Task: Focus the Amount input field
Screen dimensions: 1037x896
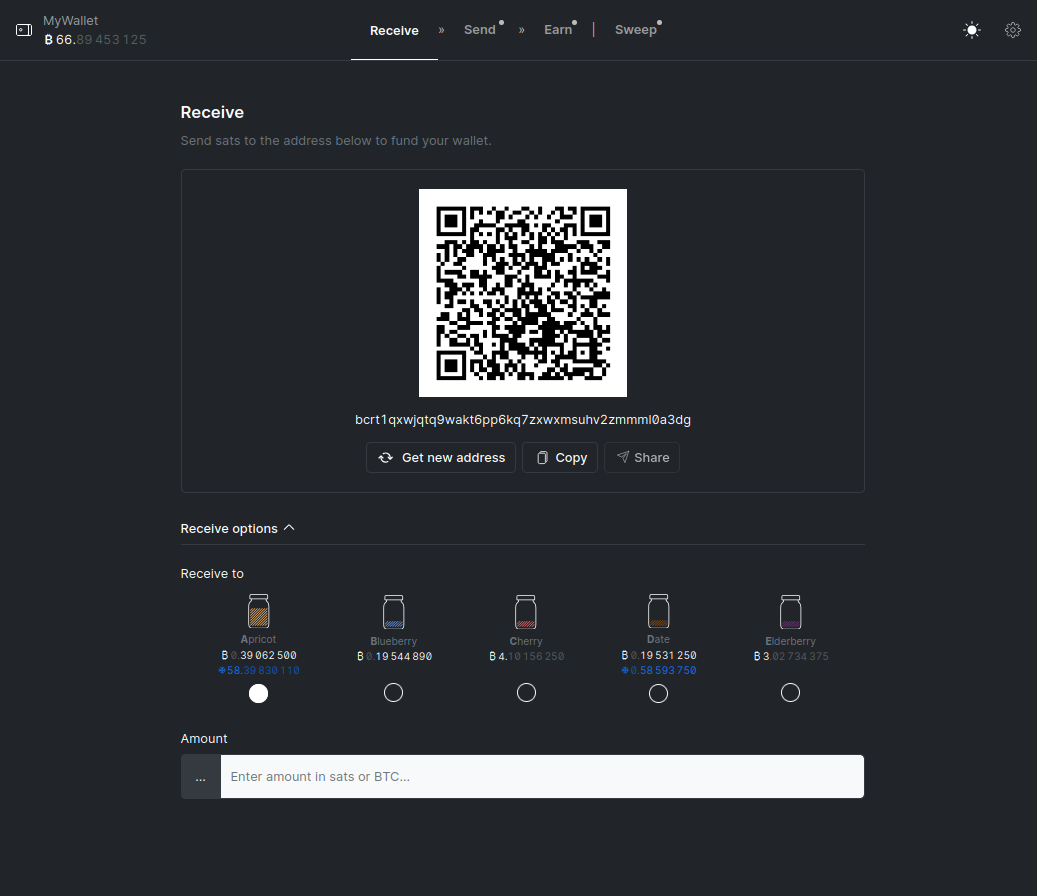Action: tap(542, 776)
